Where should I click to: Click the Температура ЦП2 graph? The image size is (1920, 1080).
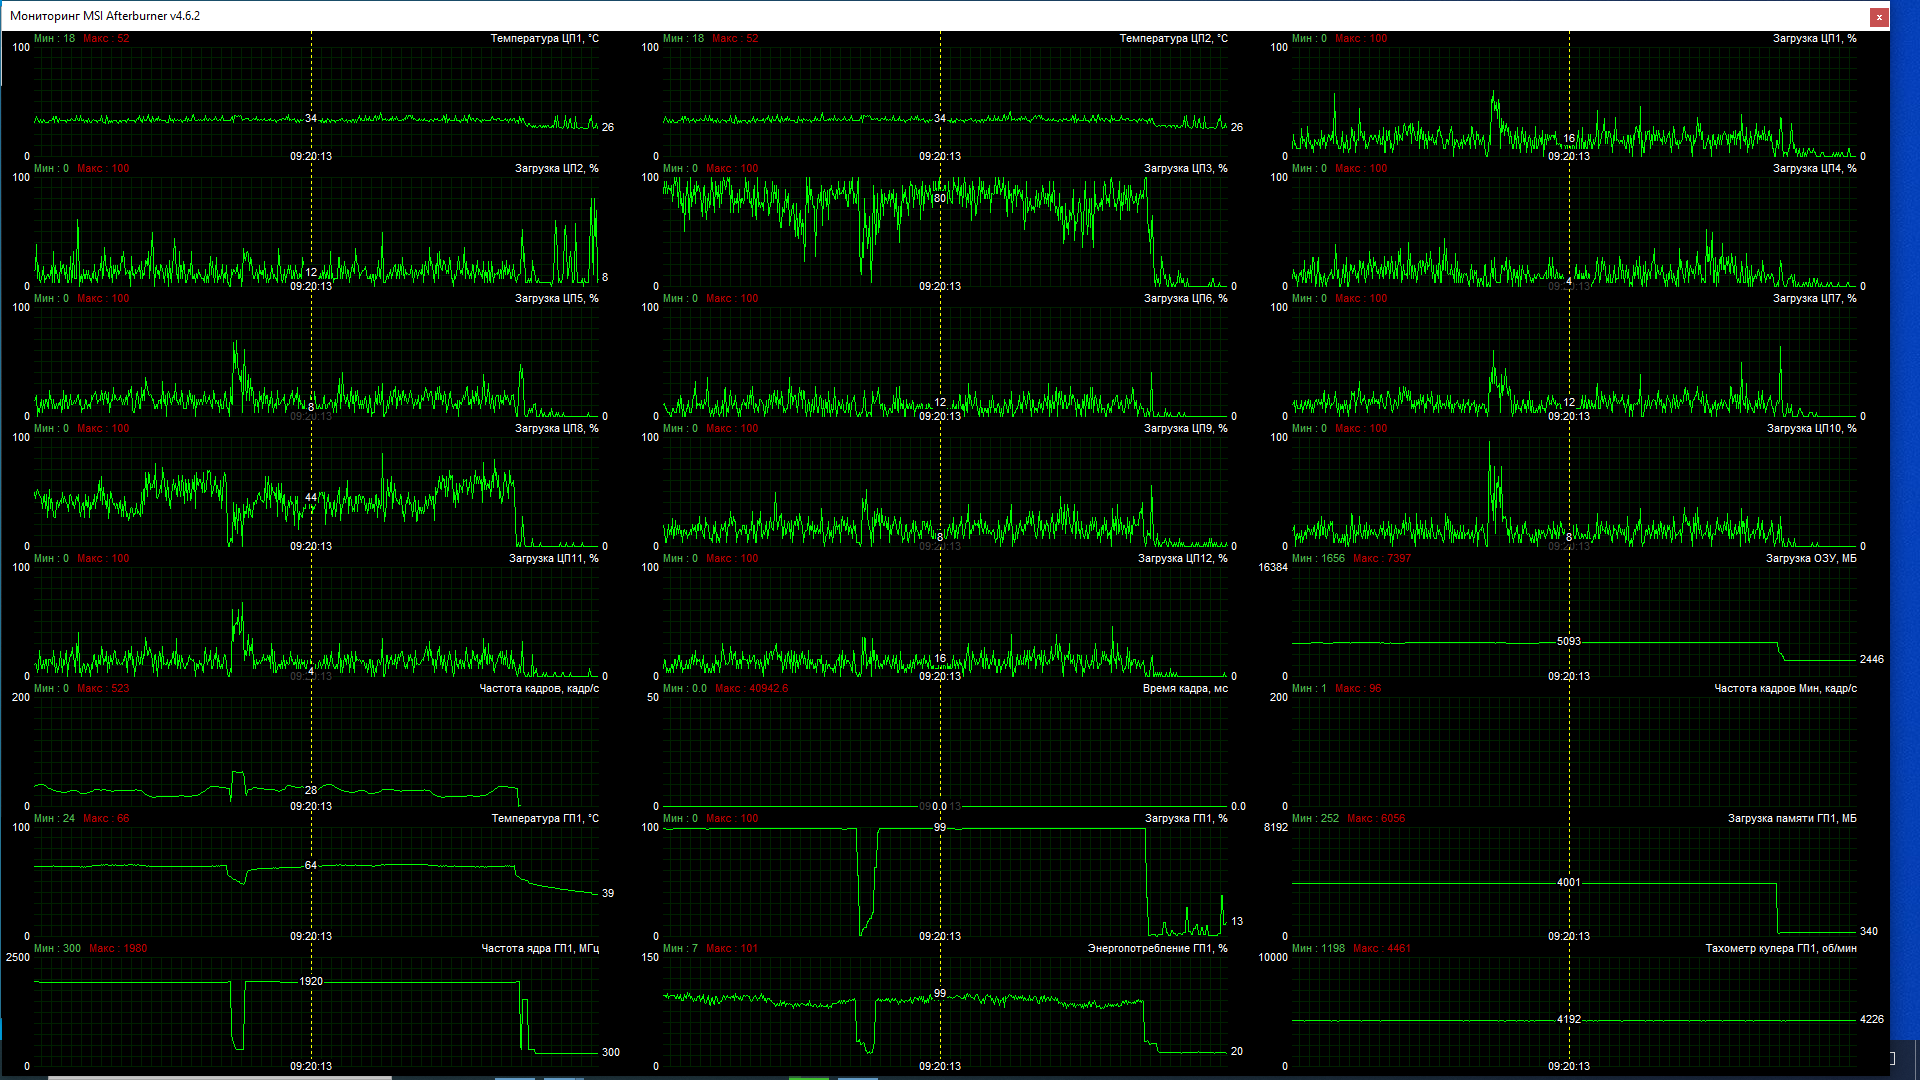[945, 100]
